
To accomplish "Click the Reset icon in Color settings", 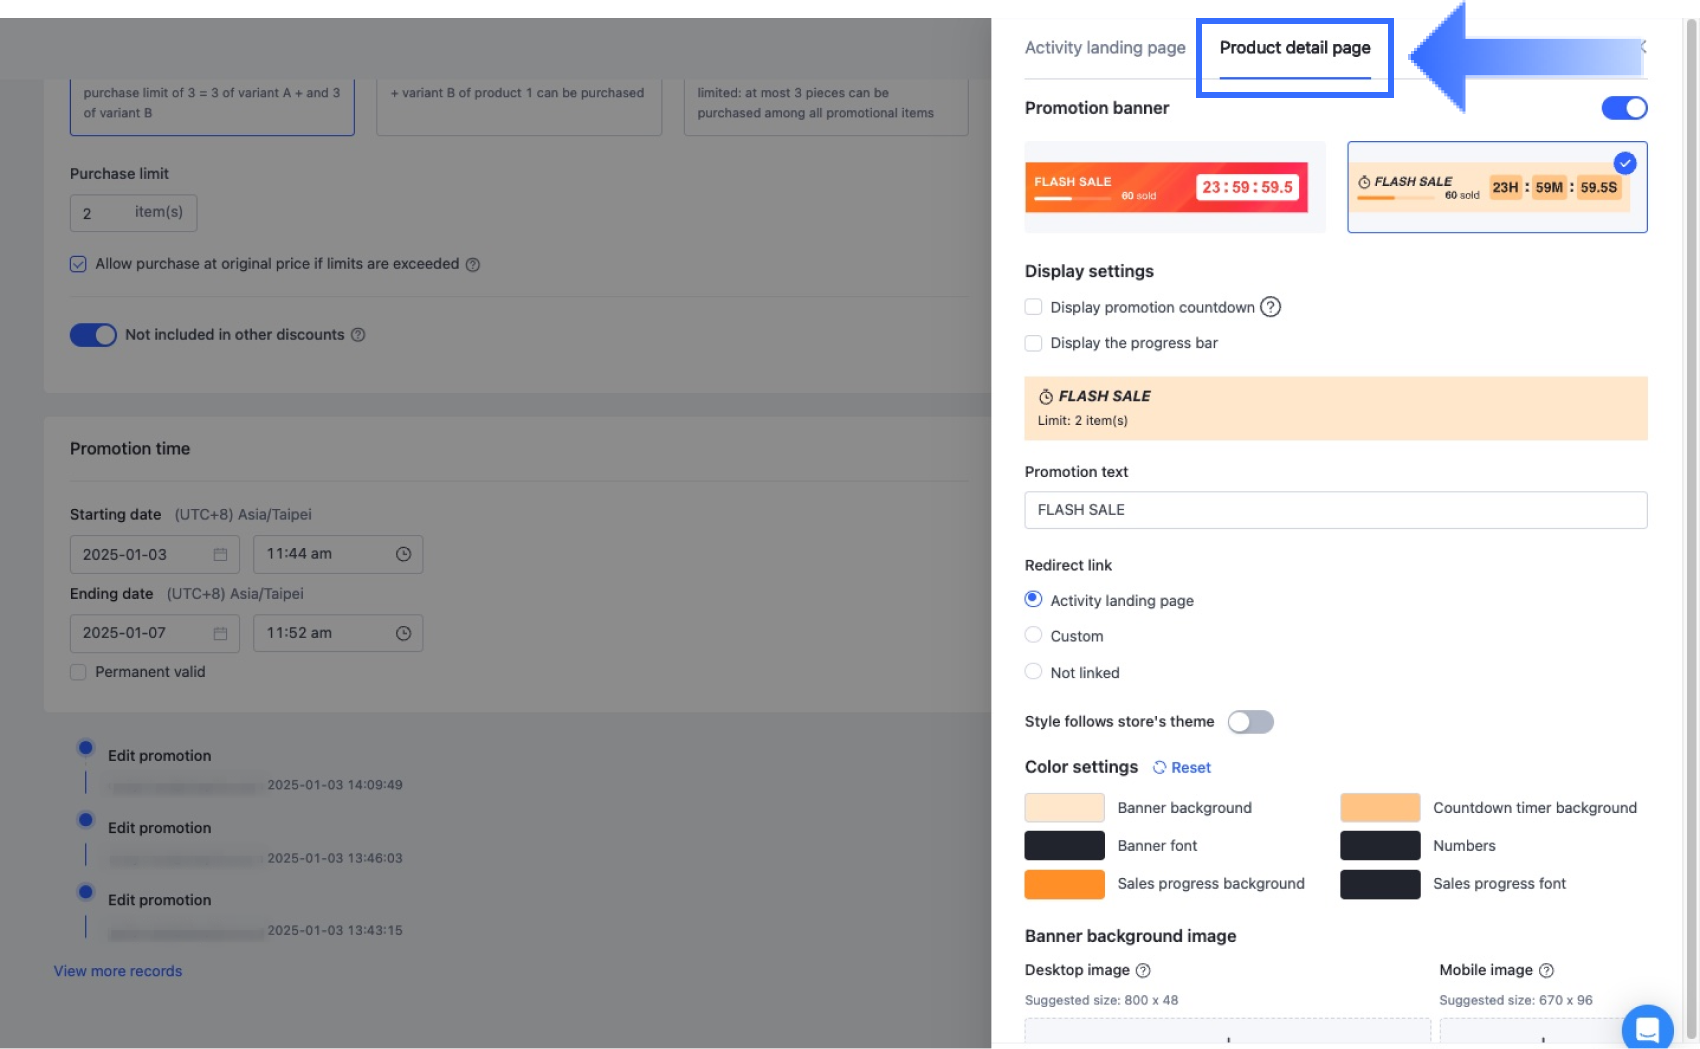I will click(1160, 768).
